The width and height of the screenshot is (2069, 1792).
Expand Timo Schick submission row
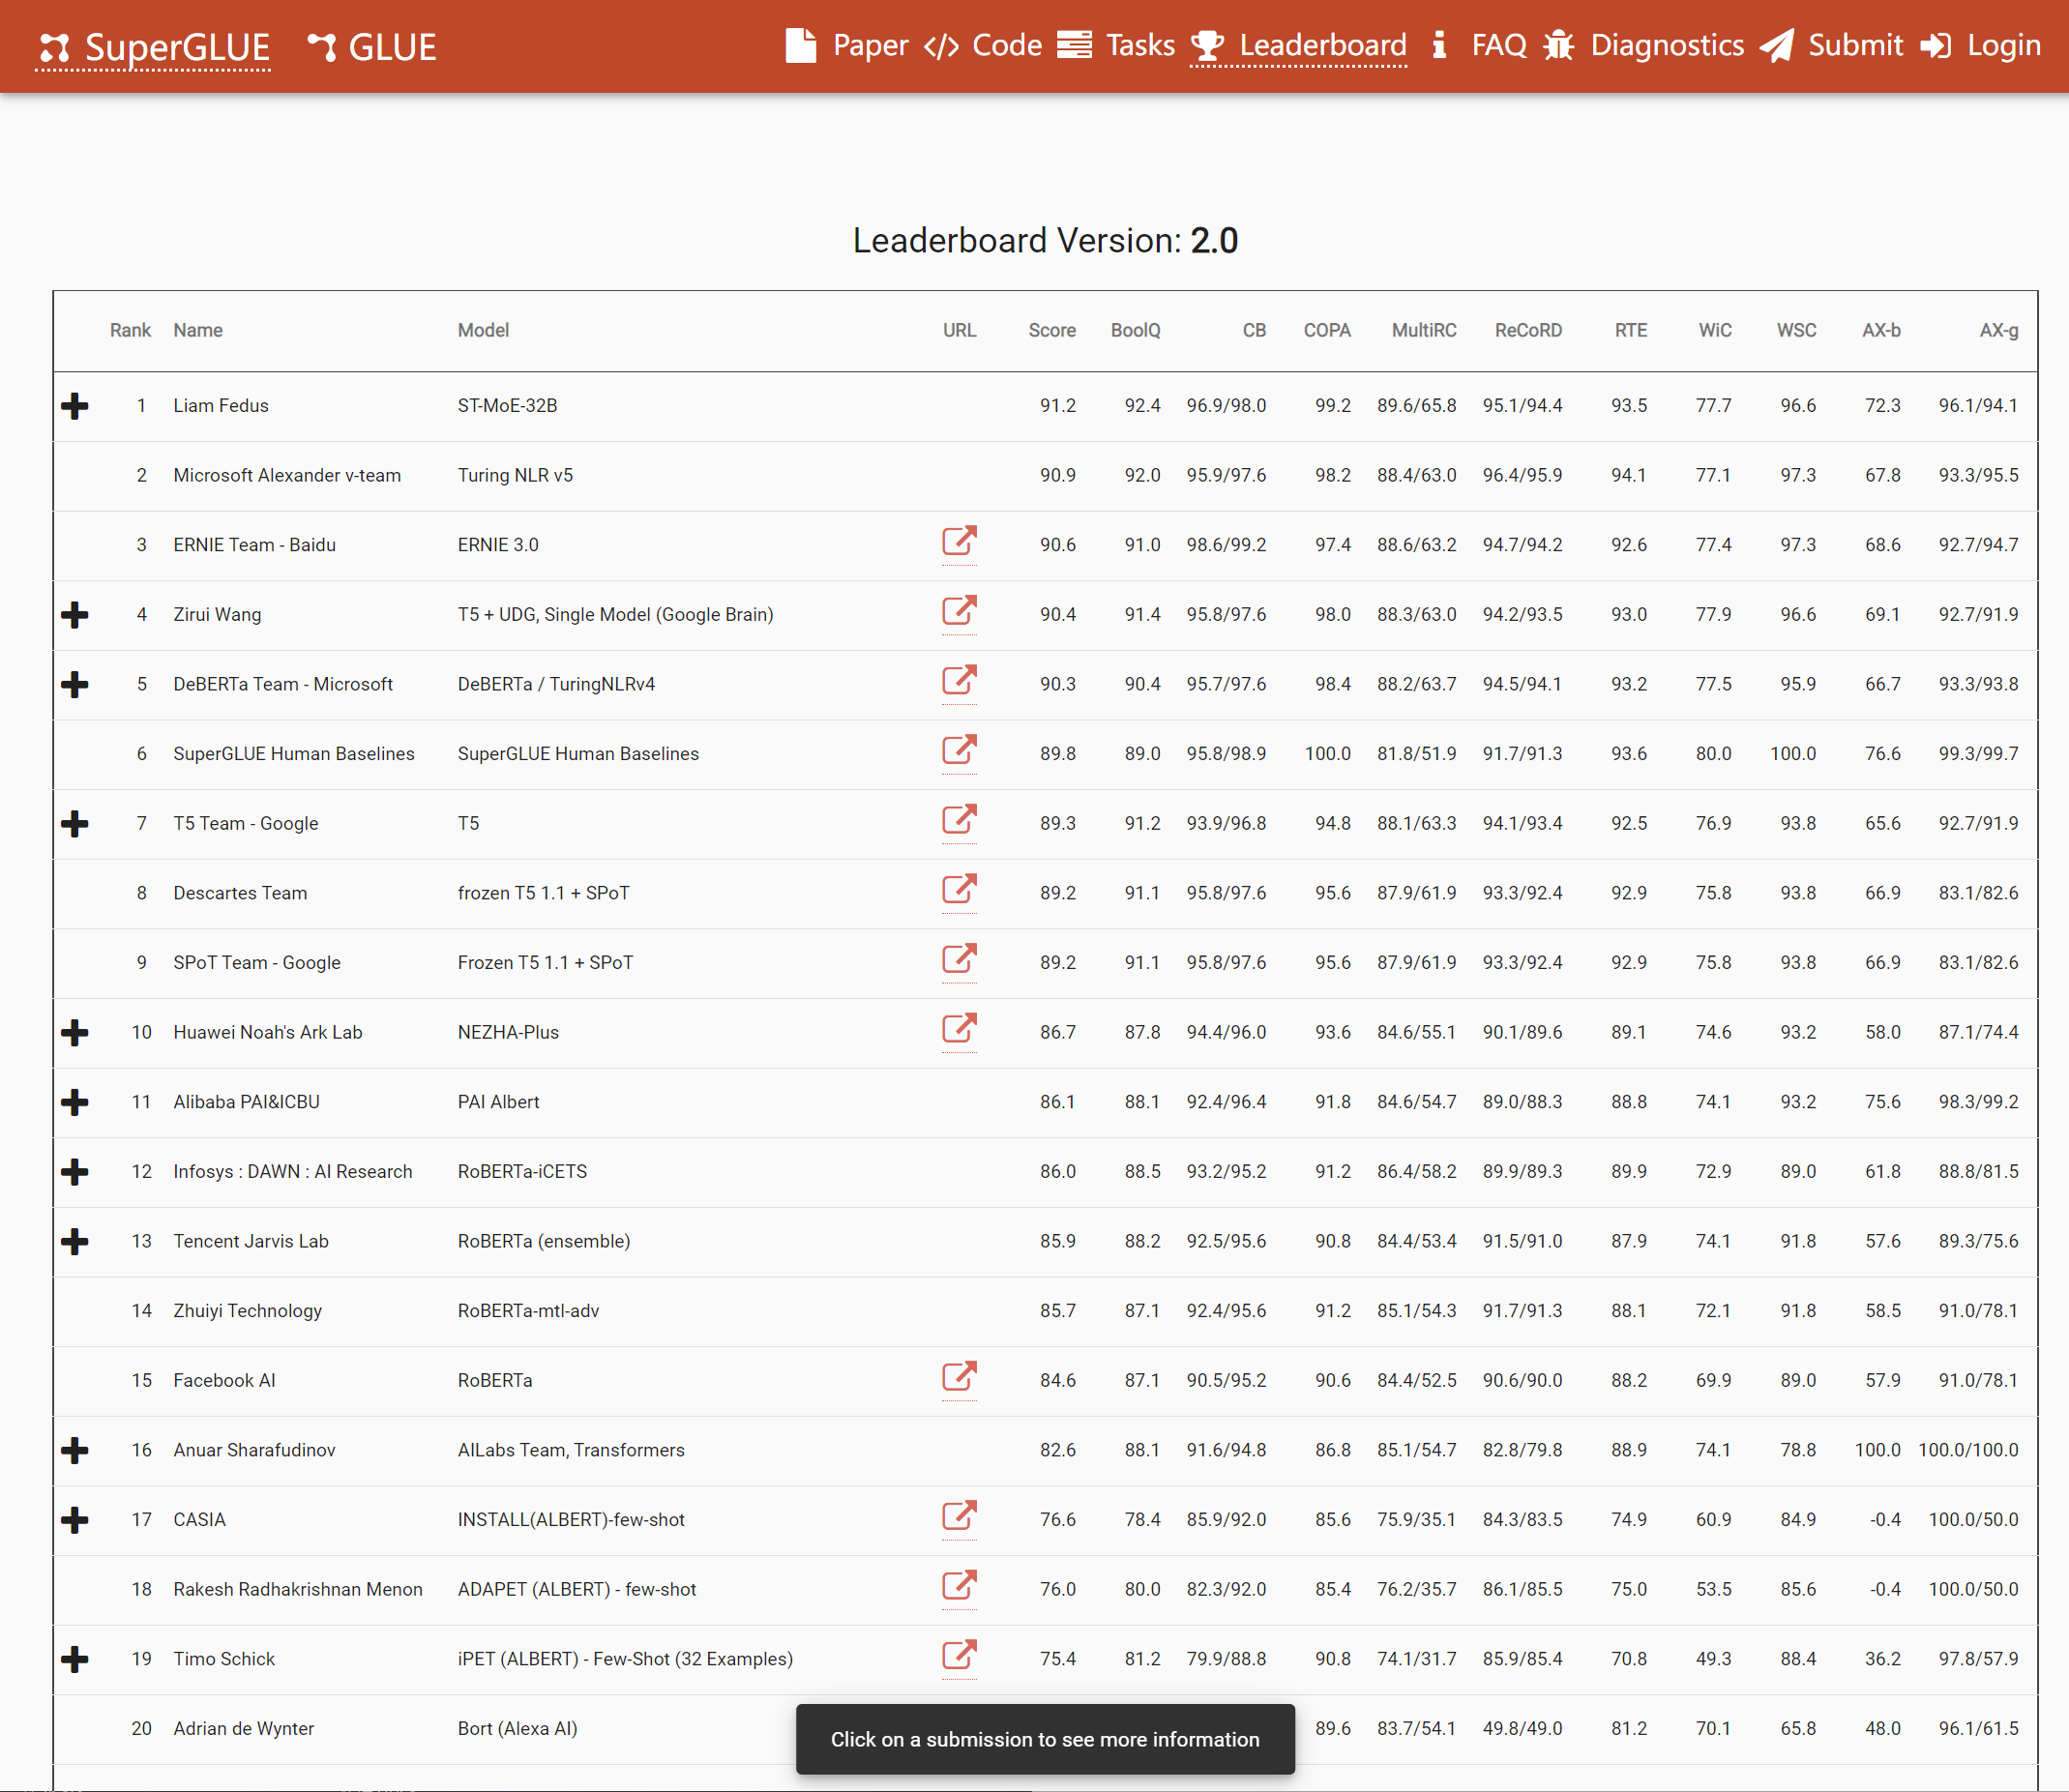click(x=75, y=1660)
